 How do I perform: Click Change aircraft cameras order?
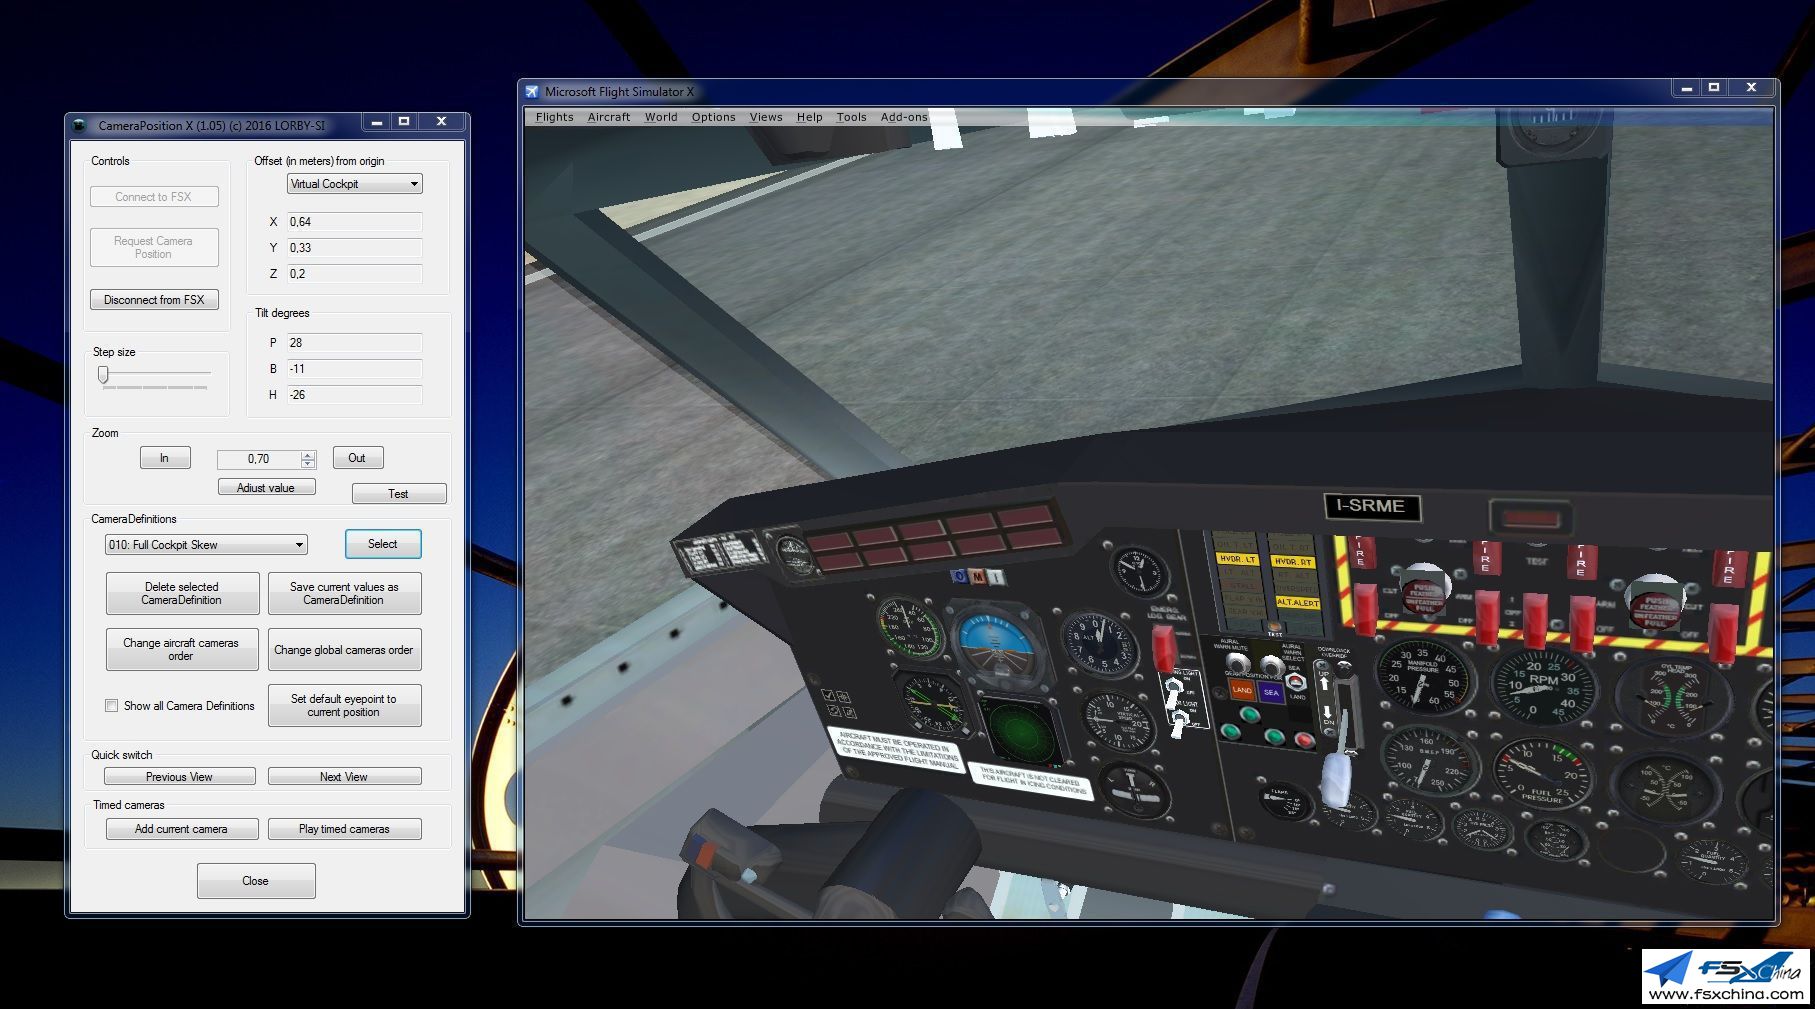[182, 650]
